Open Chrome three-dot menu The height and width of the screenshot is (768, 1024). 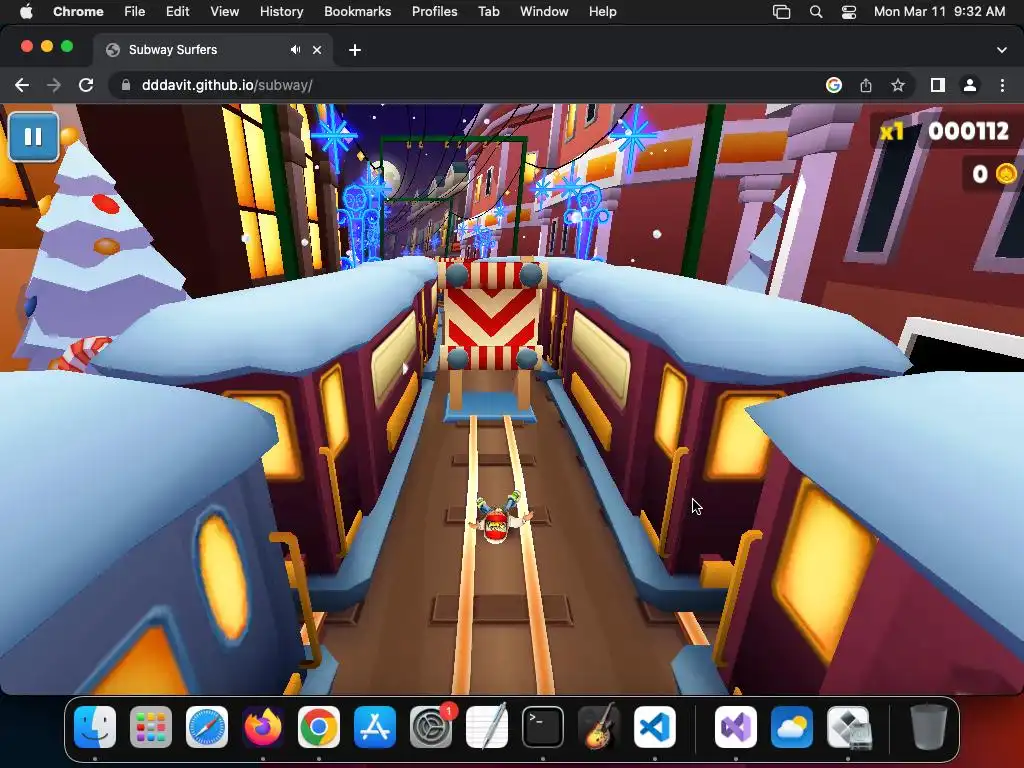[x=1002, y=85]
